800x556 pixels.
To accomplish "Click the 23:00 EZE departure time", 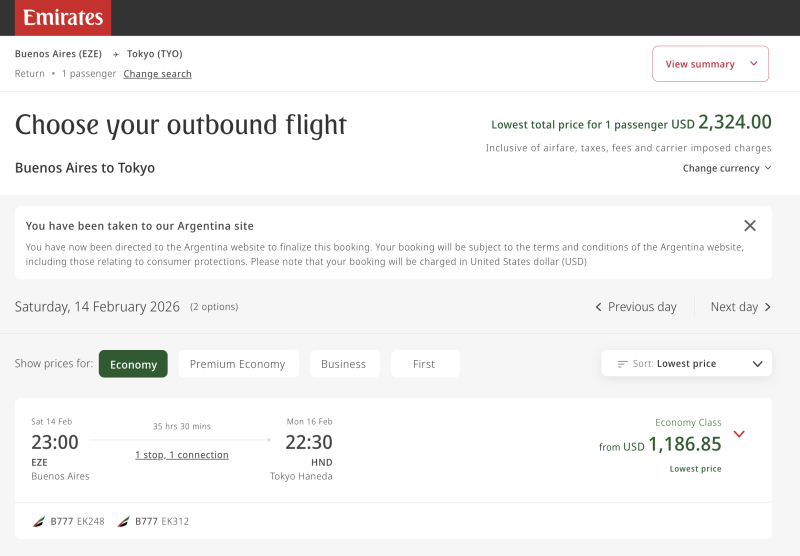I will click(55, 442).
